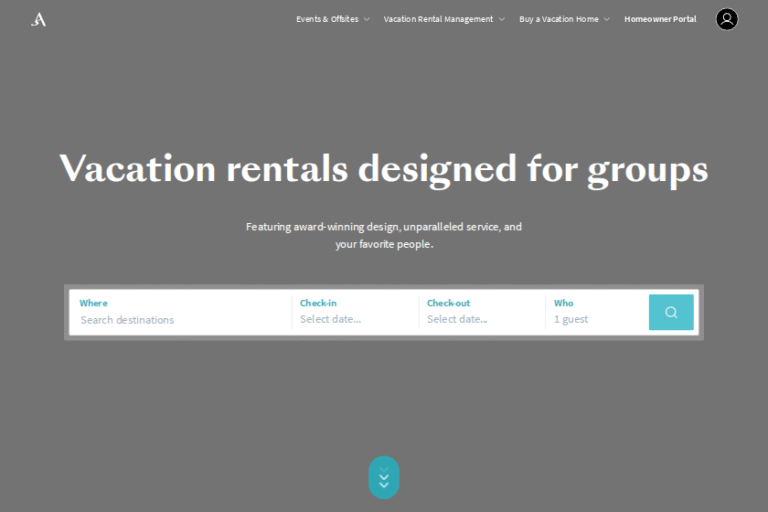This screenshot has height=512, width=768.
Task: Click the Vacation rentals designed for groups headline
Action: coord(384,168)
